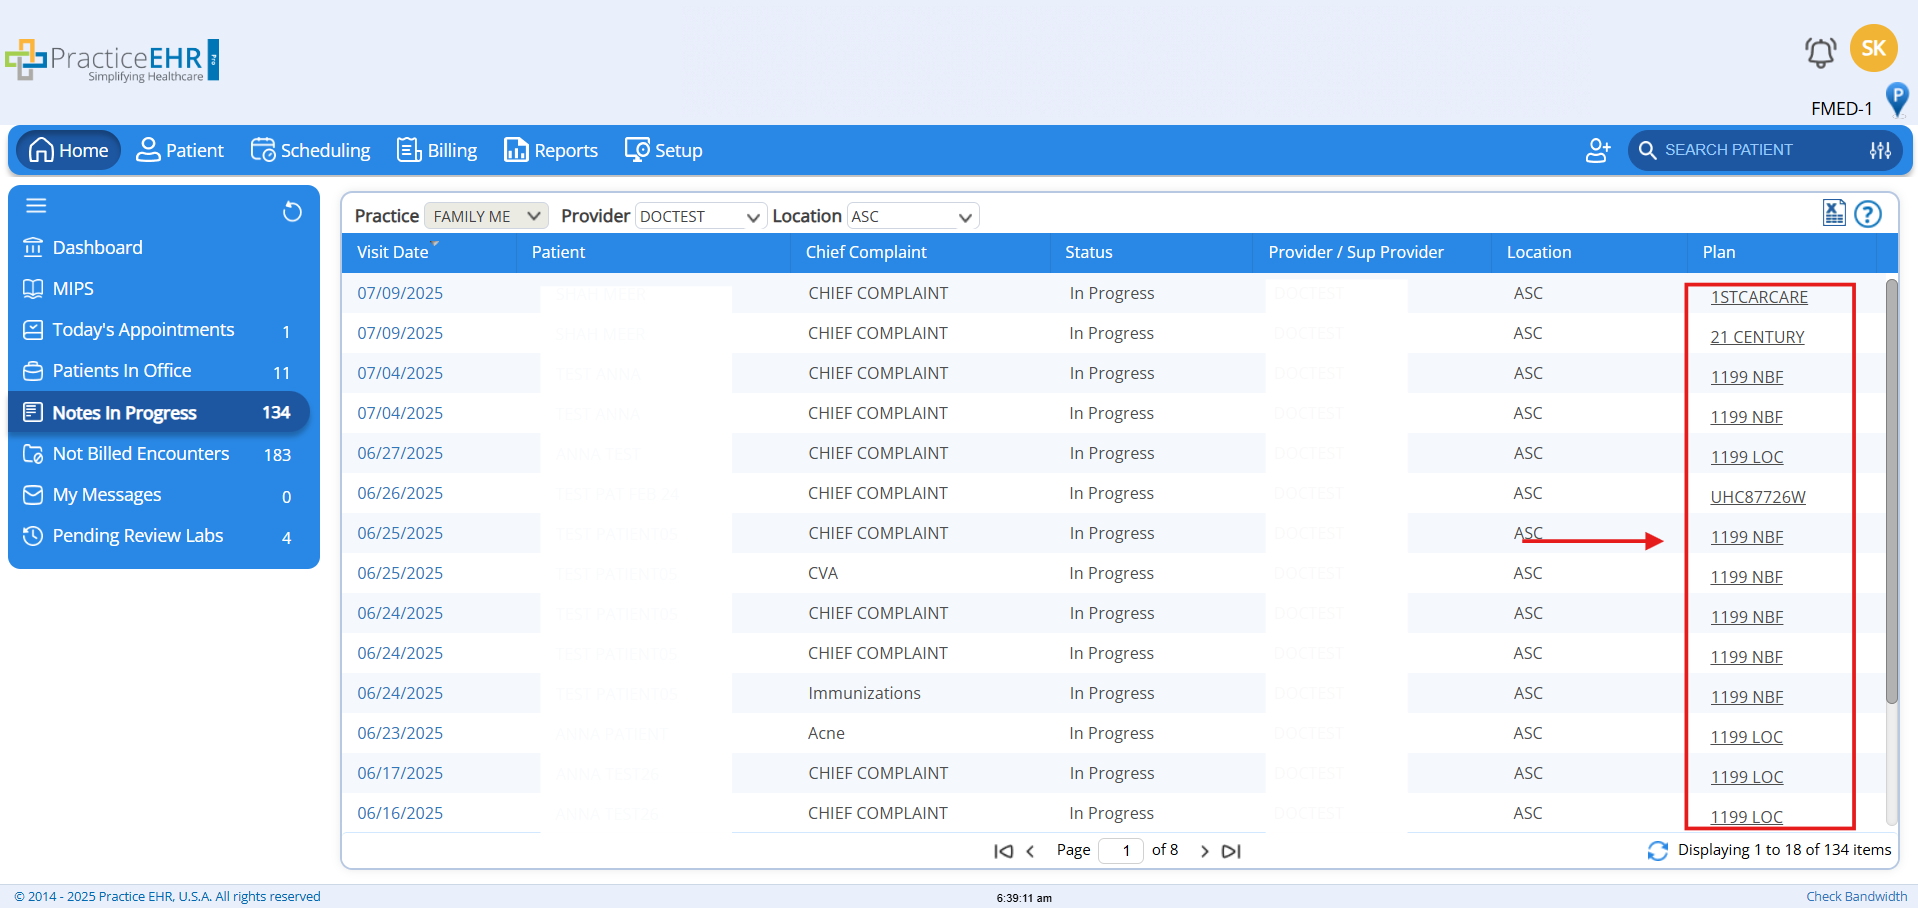The image size is (1918, 908).
Task: Click the location pin icon near FMED-1
Action: coord(1896,100)
